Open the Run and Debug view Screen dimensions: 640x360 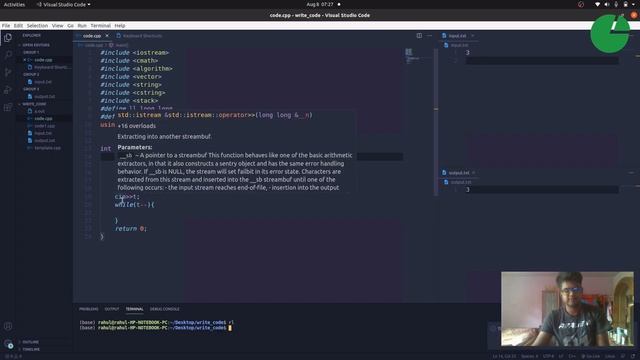pos(8,90)
